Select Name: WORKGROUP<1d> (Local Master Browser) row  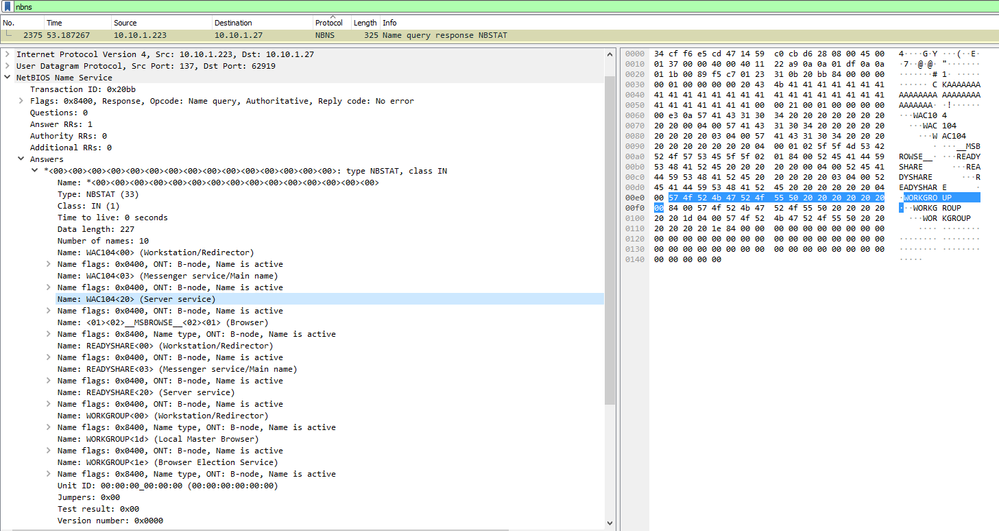tap(158, 439)
